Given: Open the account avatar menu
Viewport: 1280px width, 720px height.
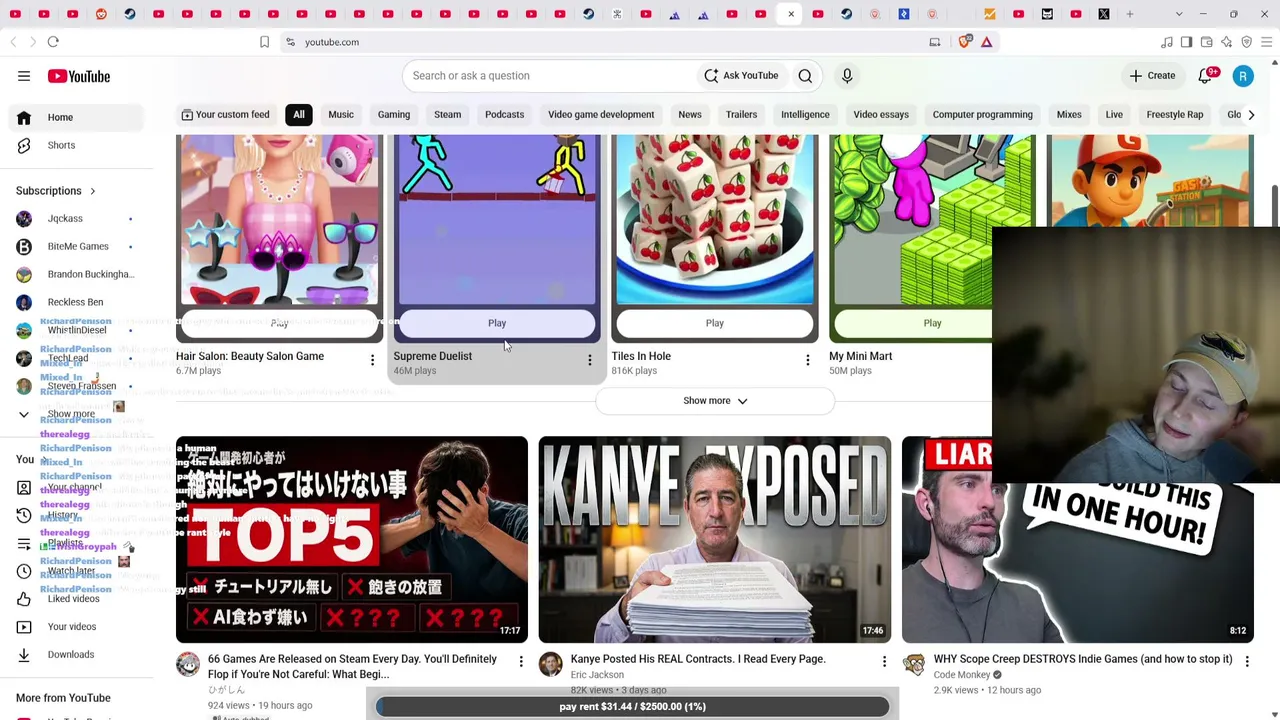Looking at the screenshot, I should tap(1243, 76).
